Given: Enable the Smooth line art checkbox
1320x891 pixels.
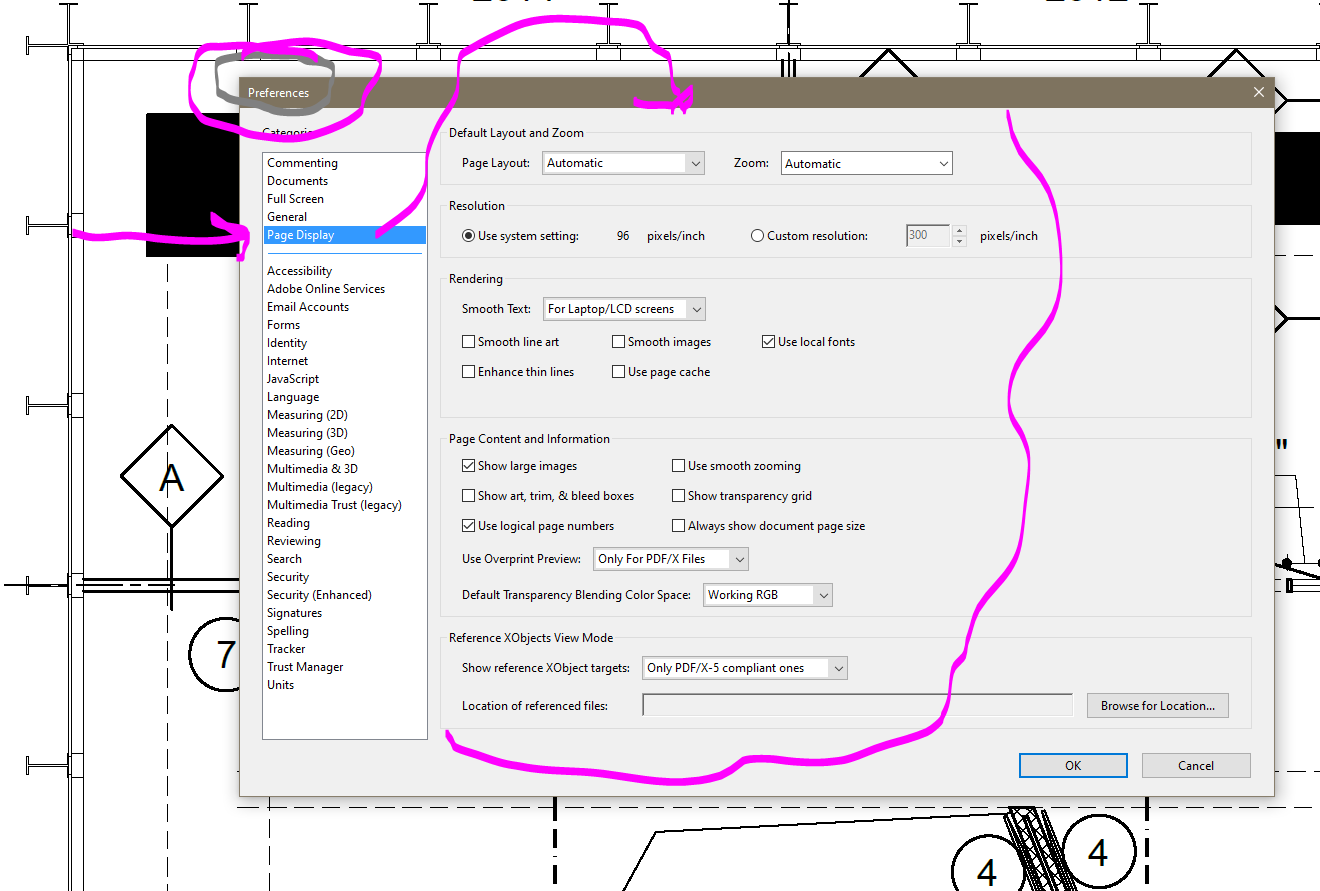Looking at the screenshot, I should click(468, 341).
